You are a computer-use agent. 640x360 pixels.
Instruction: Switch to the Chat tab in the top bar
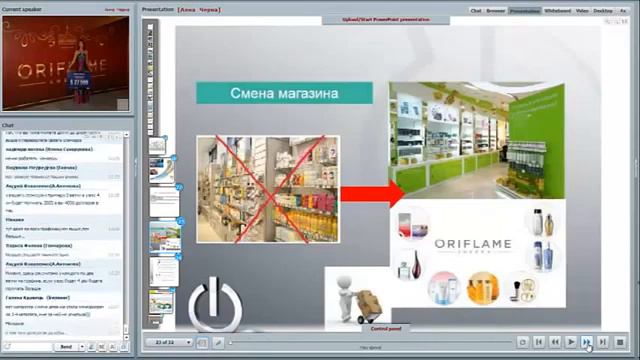coord(476,11)
